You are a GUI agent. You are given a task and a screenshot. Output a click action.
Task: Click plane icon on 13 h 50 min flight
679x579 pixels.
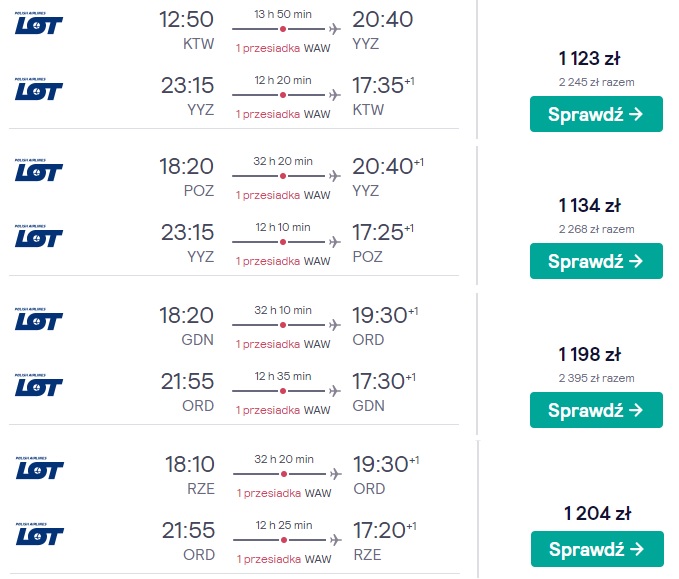pos(334,29)
